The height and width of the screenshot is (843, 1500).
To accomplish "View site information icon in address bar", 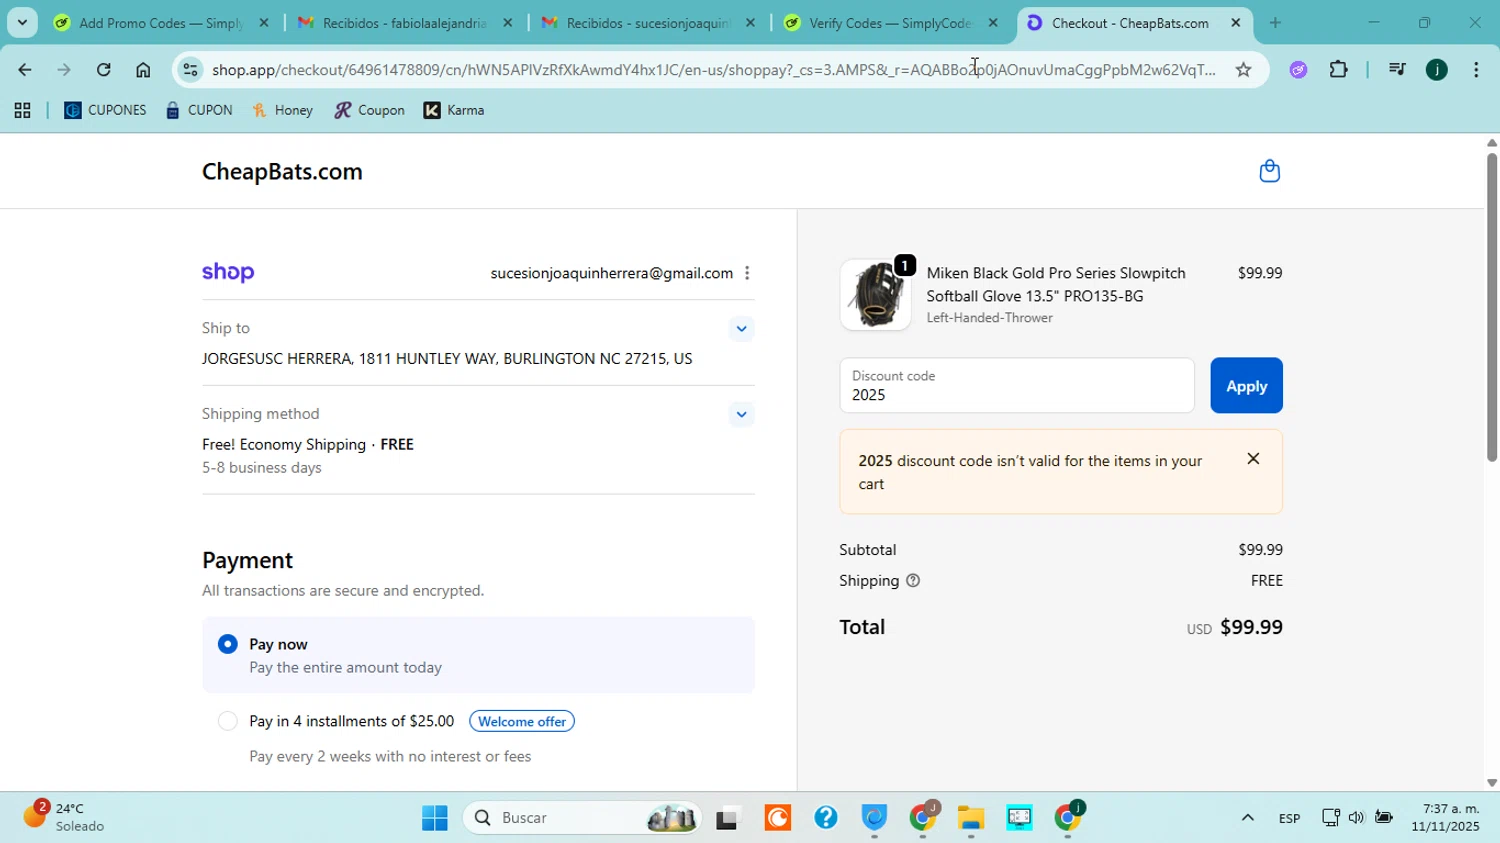I will (x=190, y=70).
